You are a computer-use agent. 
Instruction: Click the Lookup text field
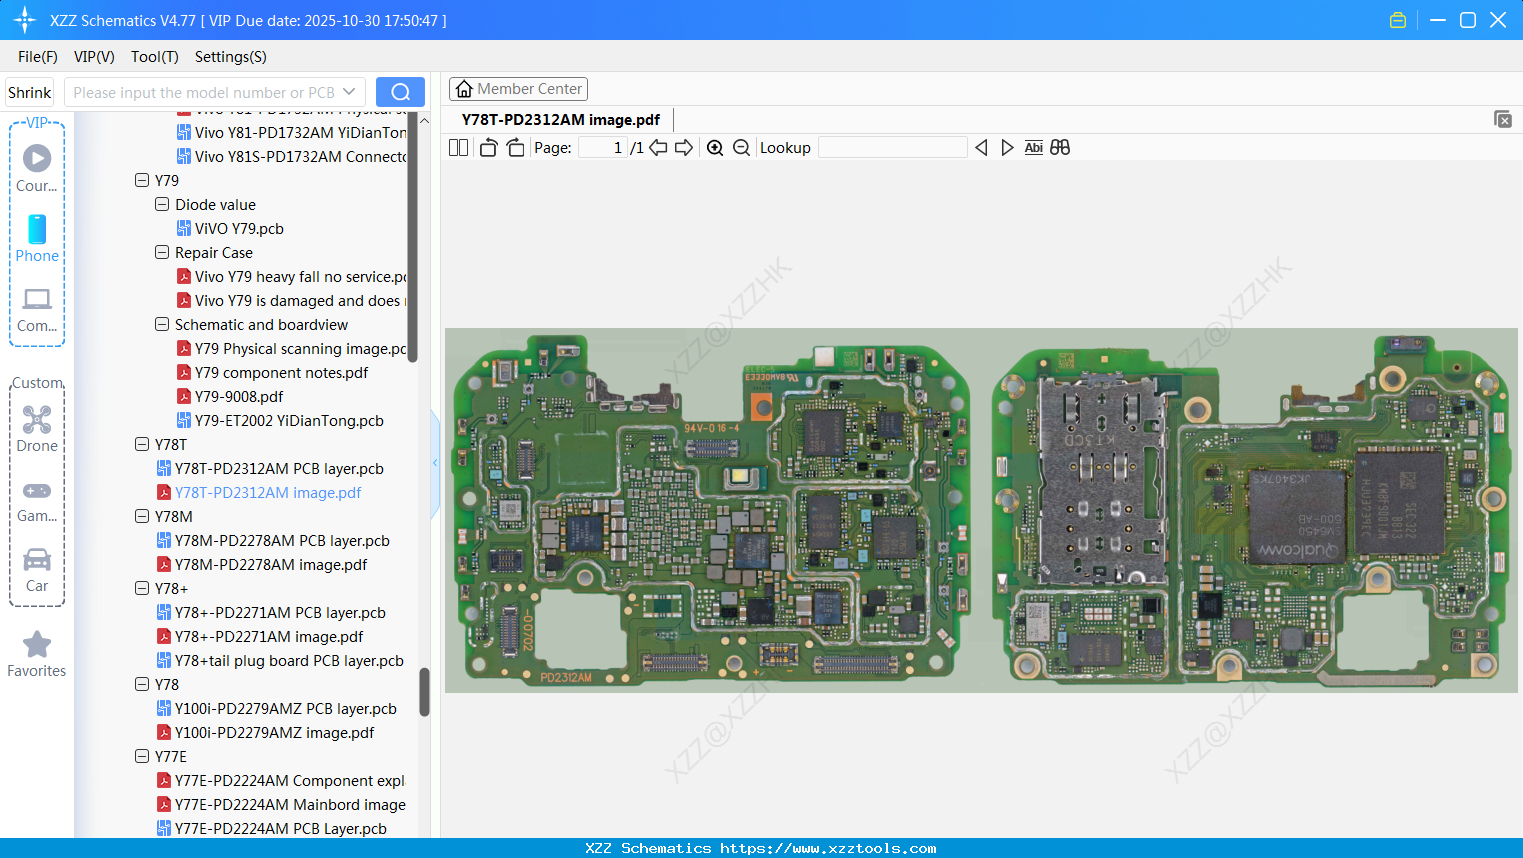[893, 148]
